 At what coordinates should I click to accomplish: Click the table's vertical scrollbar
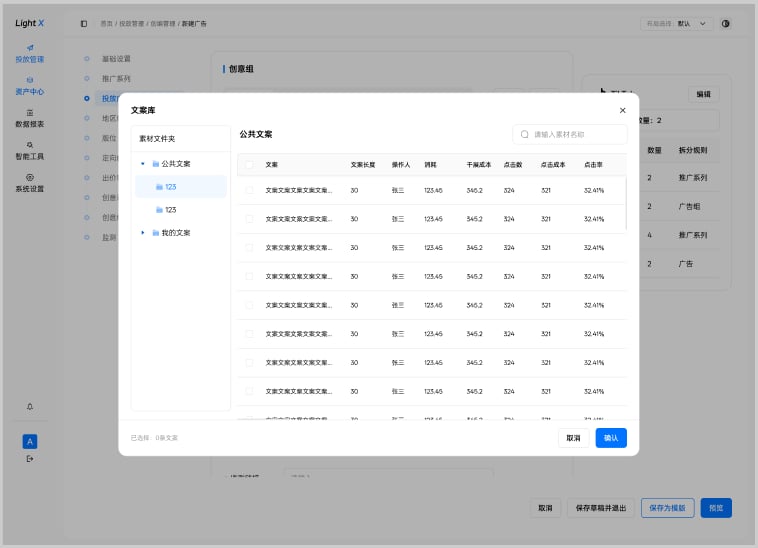[626, 203]
